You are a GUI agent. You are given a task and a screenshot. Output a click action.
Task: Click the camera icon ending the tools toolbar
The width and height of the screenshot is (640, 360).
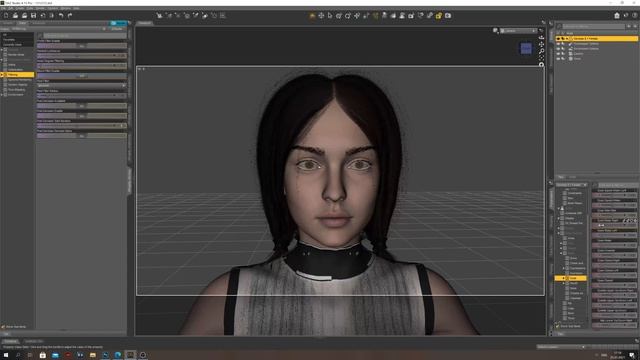coord(448,16)
